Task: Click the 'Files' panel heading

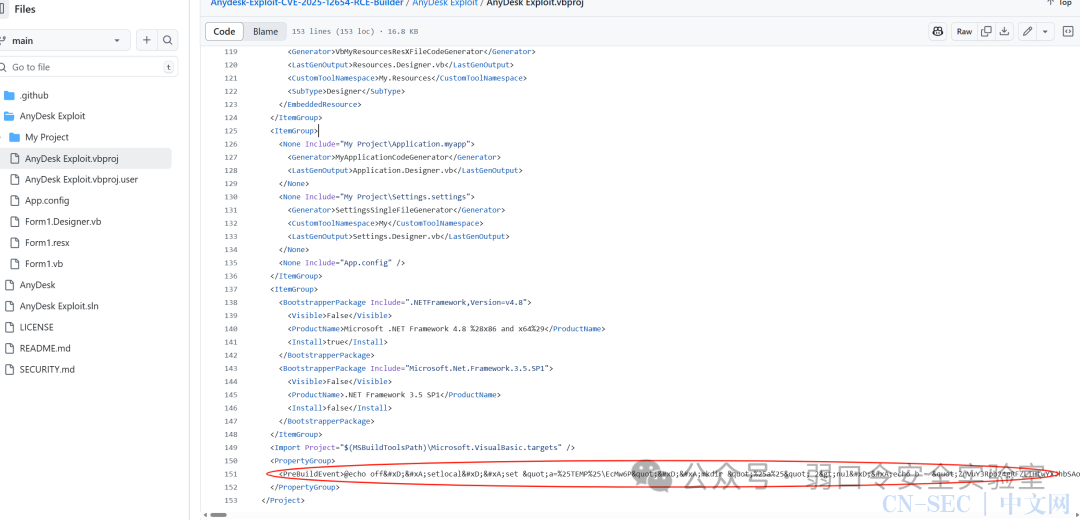Action: click(25, 10)
